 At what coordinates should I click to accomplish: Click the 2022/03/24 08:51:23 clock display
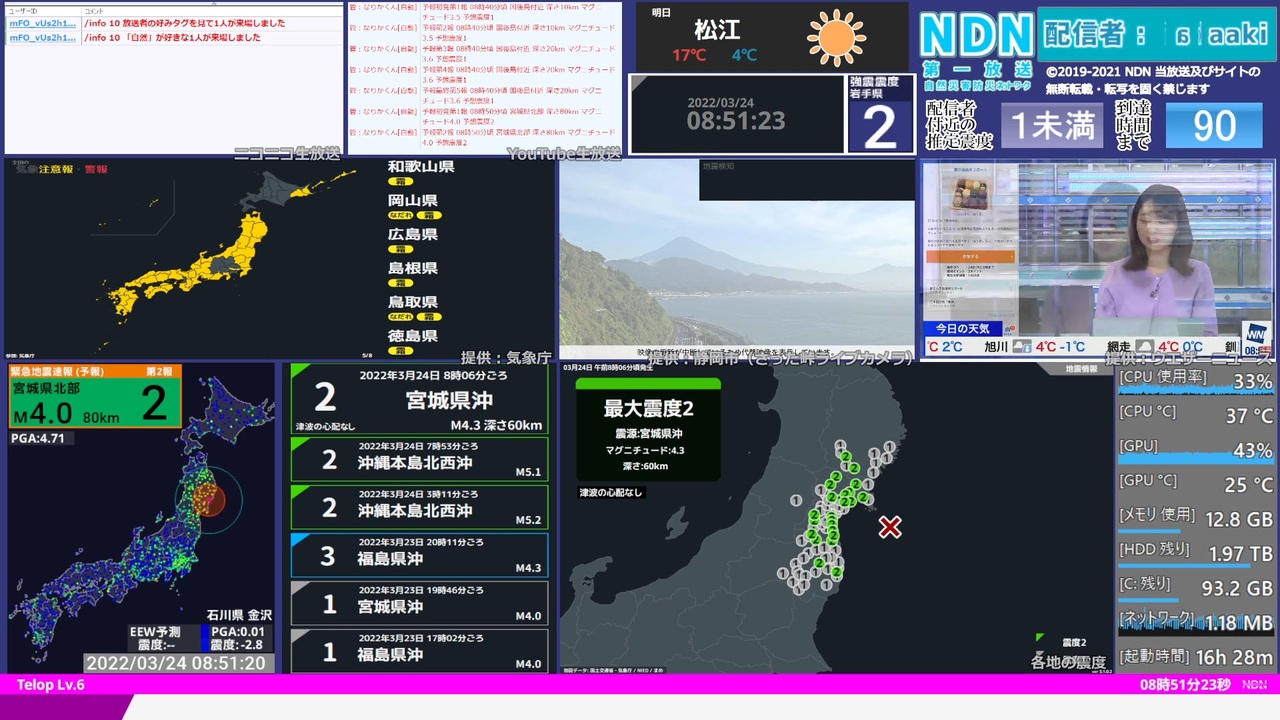point(736,114)
